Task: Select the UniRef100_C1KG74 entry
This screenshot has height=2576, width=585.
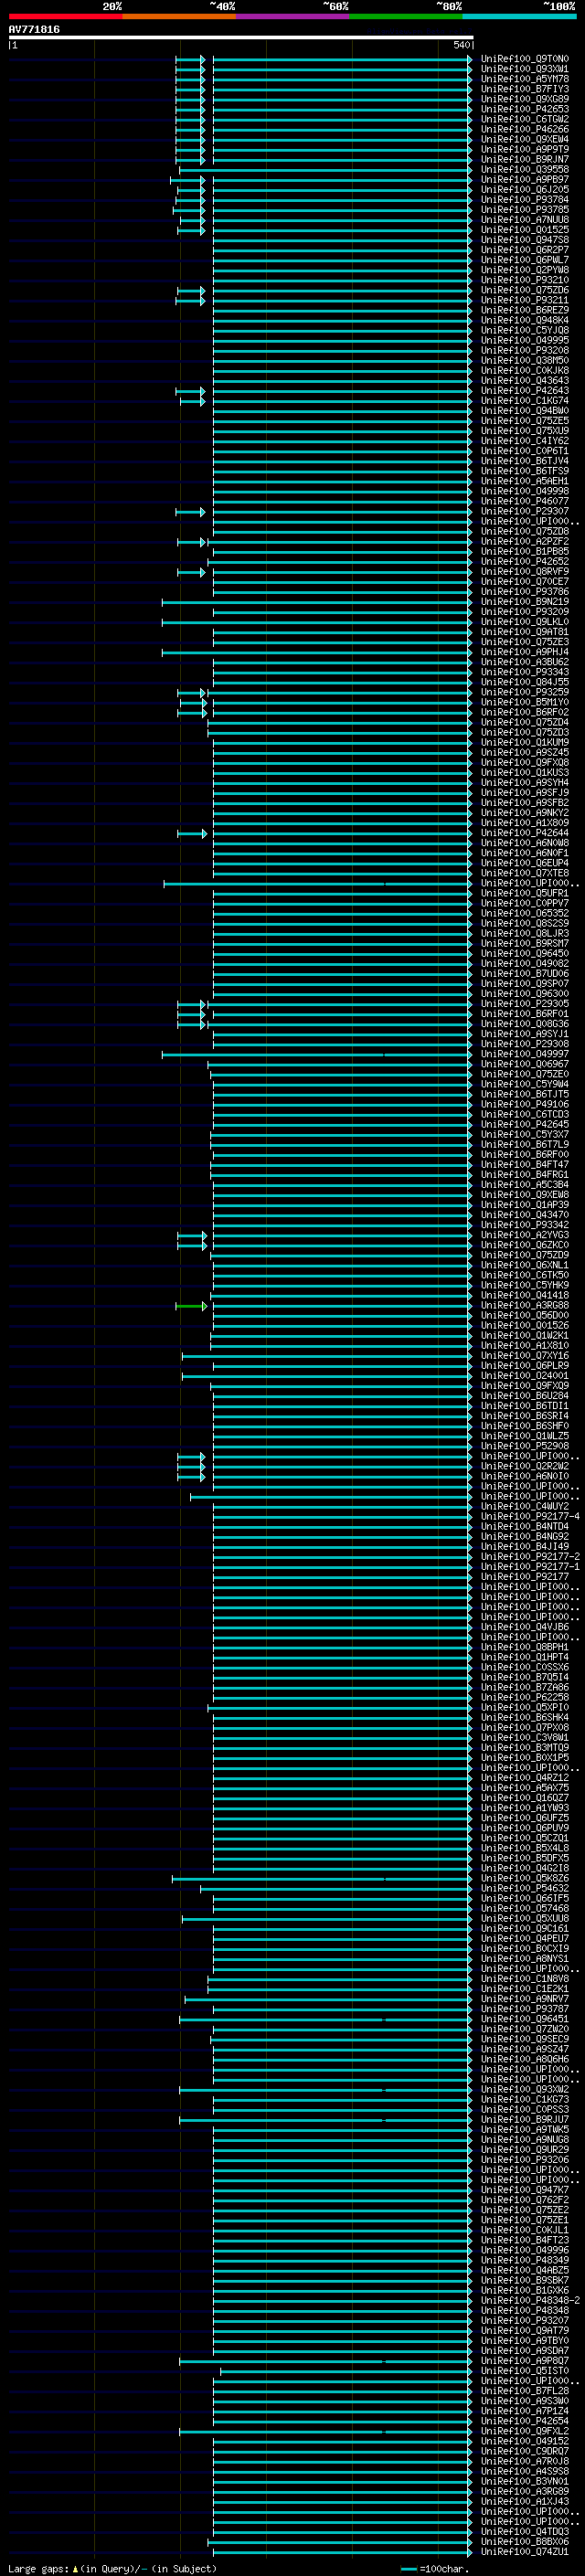Action: click(524, 400)
